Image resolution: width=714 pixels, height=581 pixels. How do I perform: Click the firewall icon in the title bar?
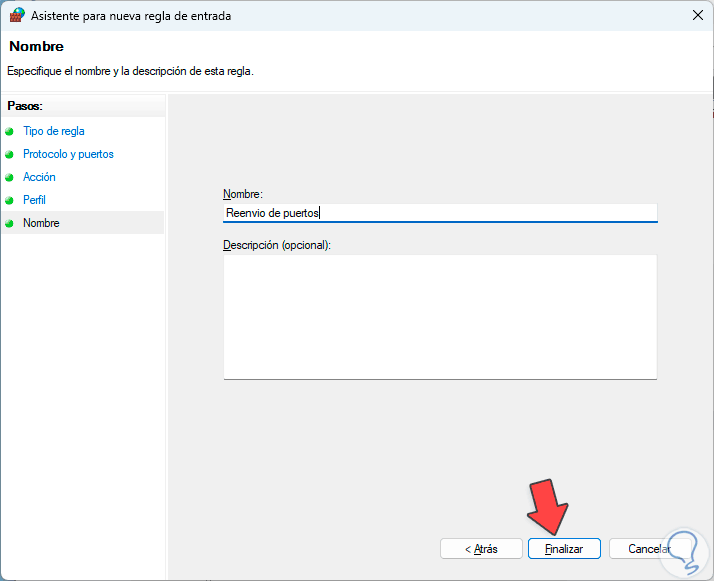tap(17, 15)
